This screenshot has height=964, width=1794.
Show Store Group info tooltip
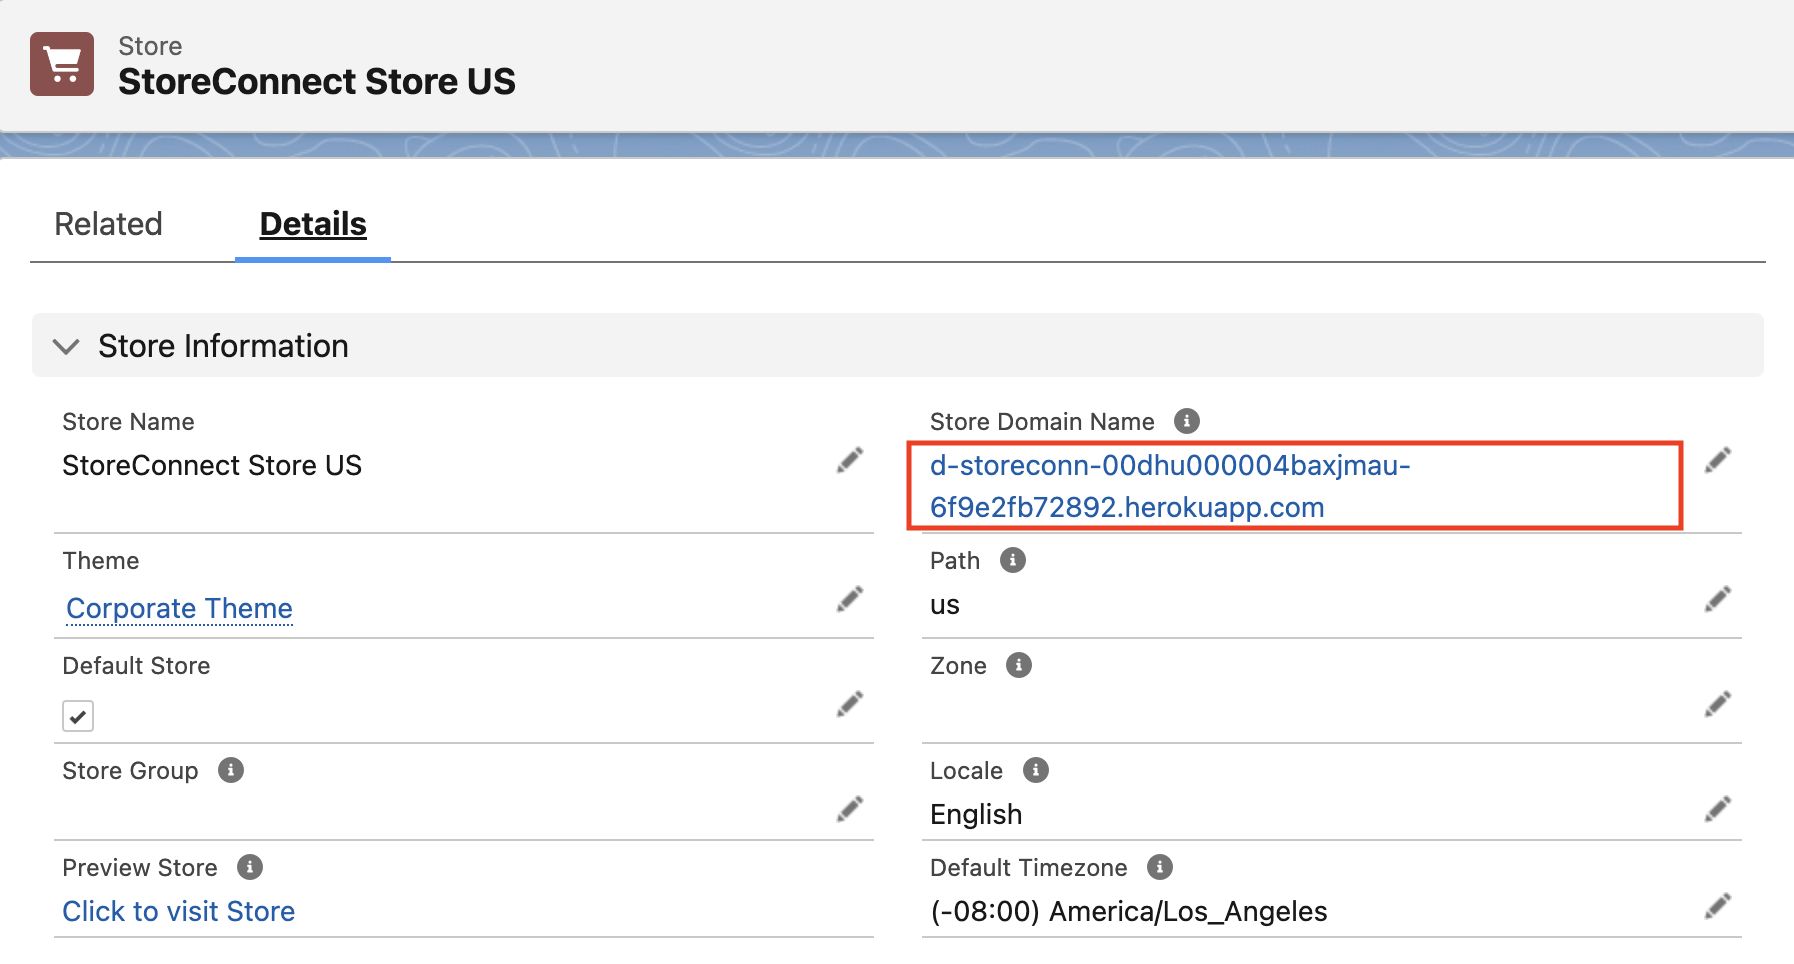tap(231, 770)
